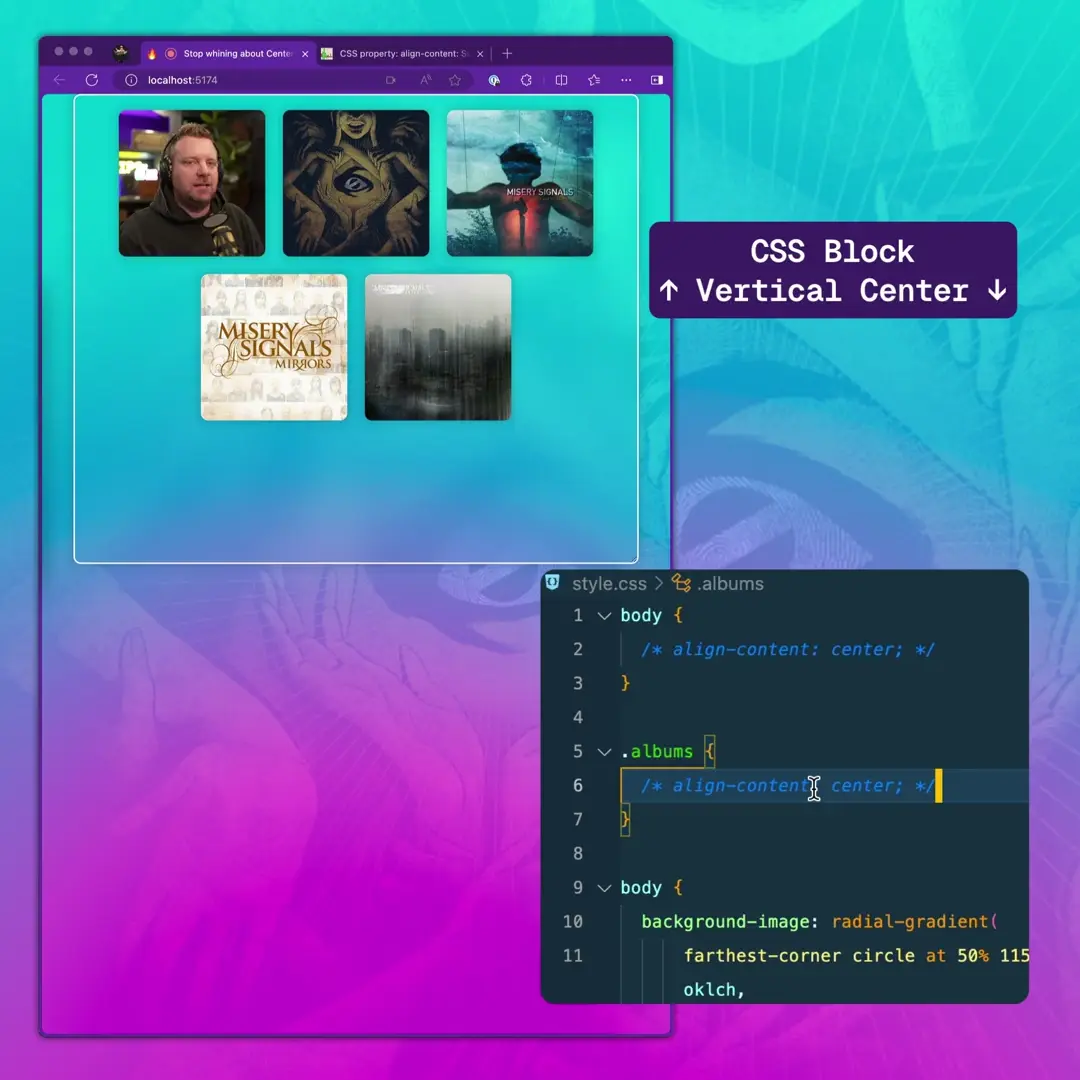Close the 'CSS property: align-content' tab
1080x1080 pixels.
coord(481,53)
